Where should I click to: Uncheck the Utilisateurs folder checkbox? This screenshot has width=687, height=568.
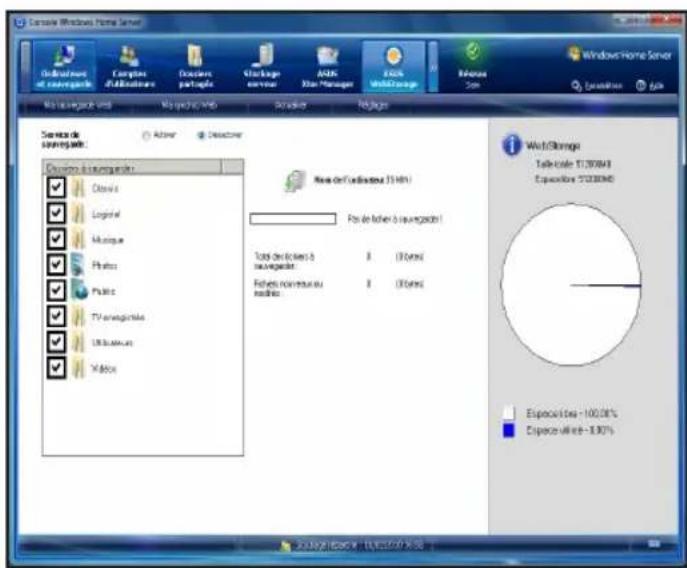click(x=56, y=342)
